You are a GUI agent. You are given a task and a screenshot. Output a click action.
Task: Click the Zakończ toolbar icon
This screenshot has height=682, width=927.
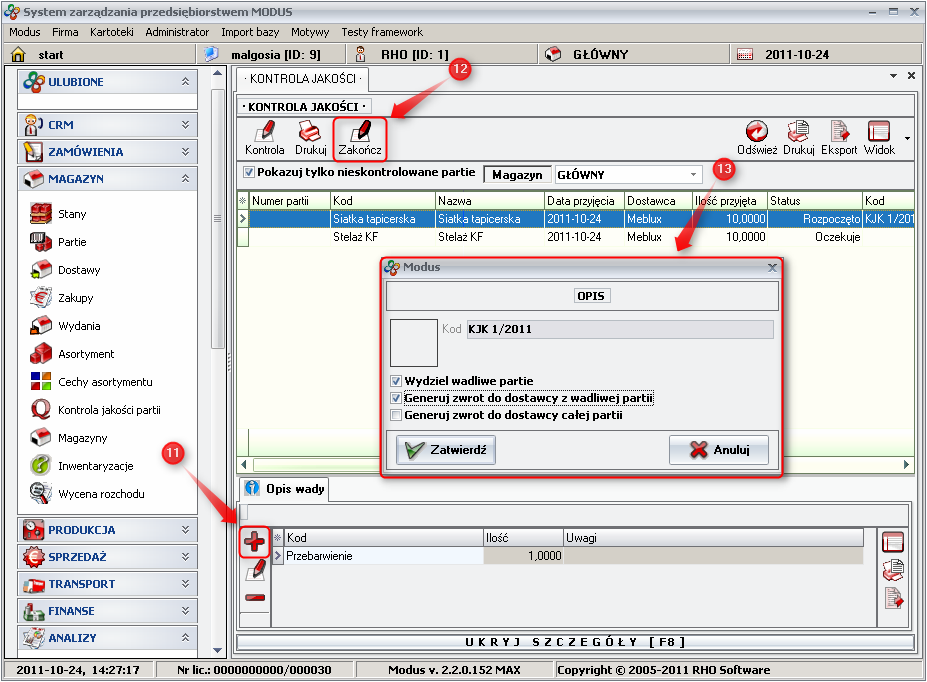pyautogui.click(x=359, y=132)
